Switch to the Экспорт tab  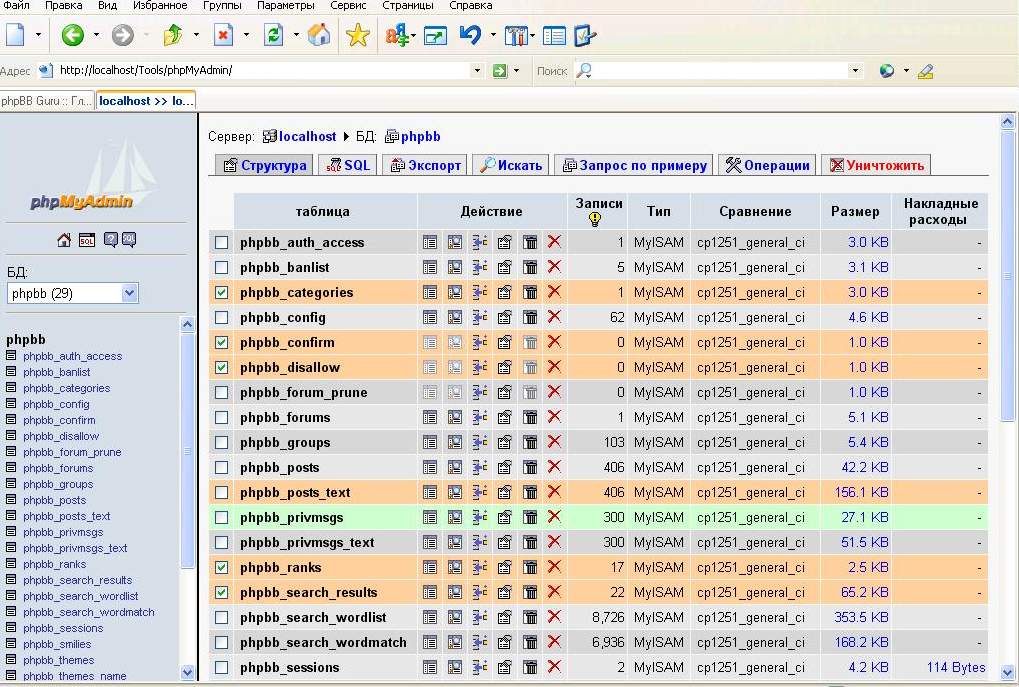[x=426, y=165]
